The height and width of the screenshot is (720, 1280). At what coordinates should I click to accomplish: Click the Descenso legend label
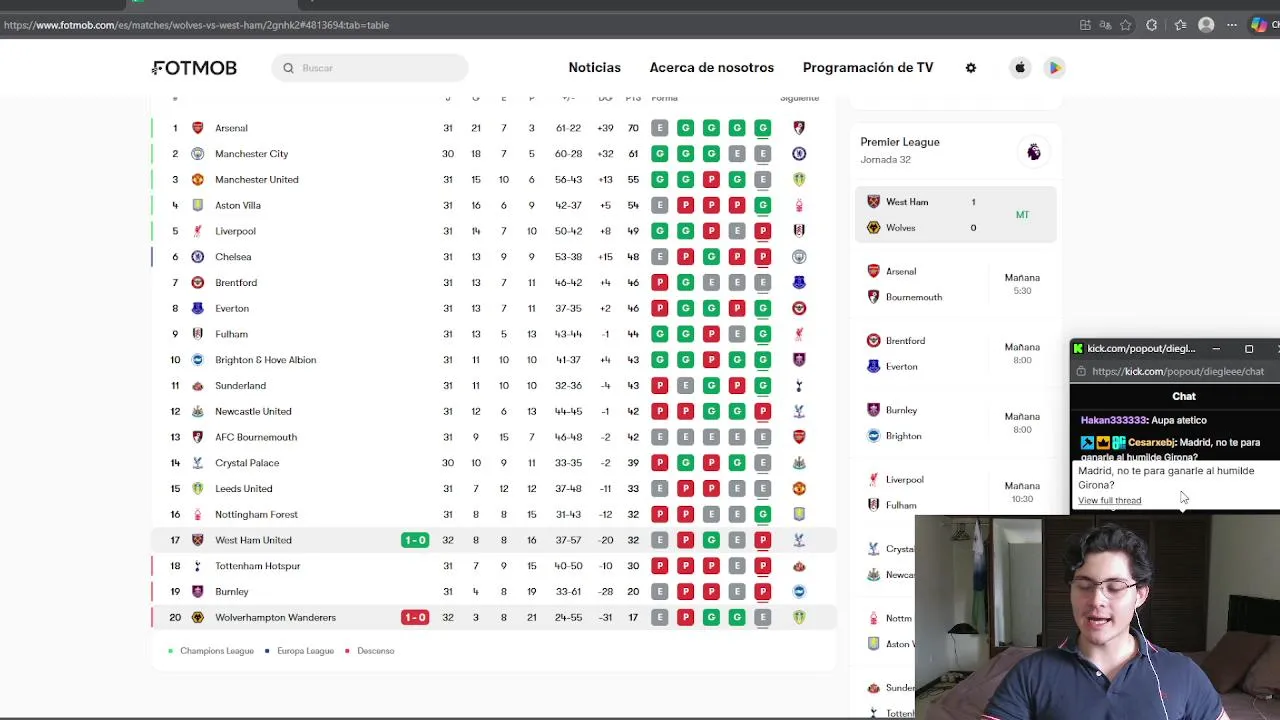(x=375, y=651)
